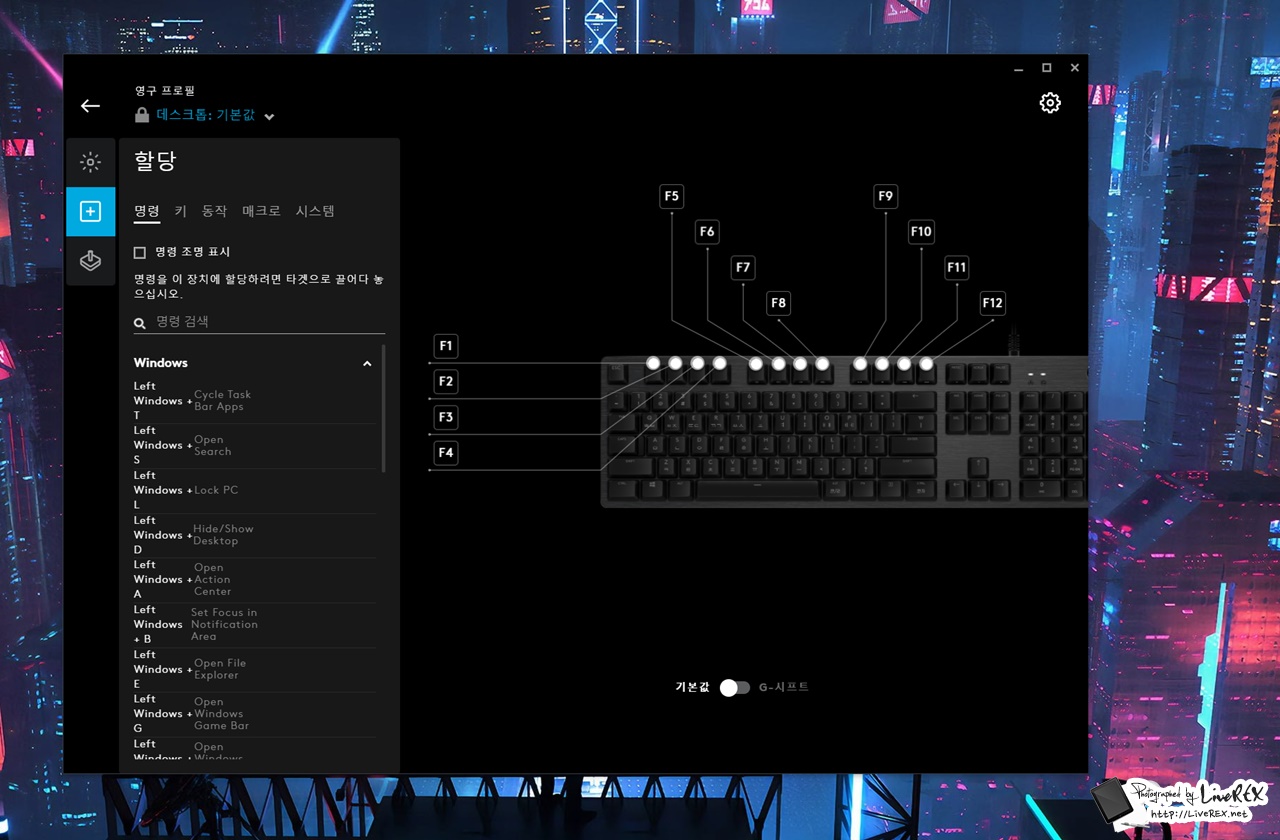
Task: Select the F4 key label
Action: (x=446, y=452)
